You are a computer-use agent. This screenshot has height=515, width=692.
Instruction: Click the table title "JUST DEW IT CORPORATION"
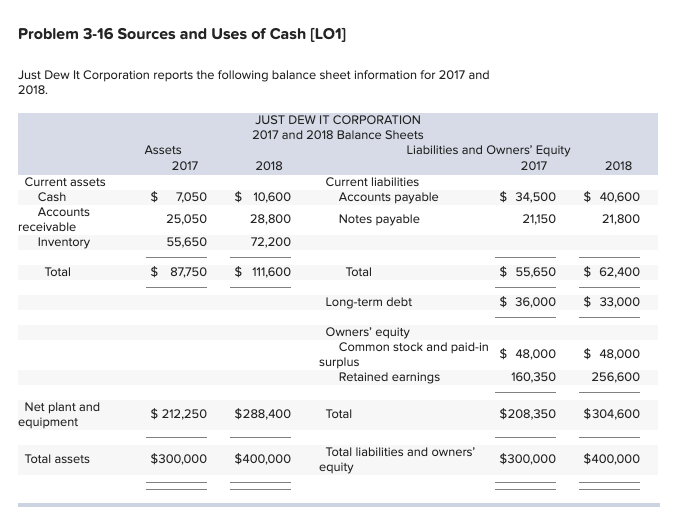(x=338, y=120)
